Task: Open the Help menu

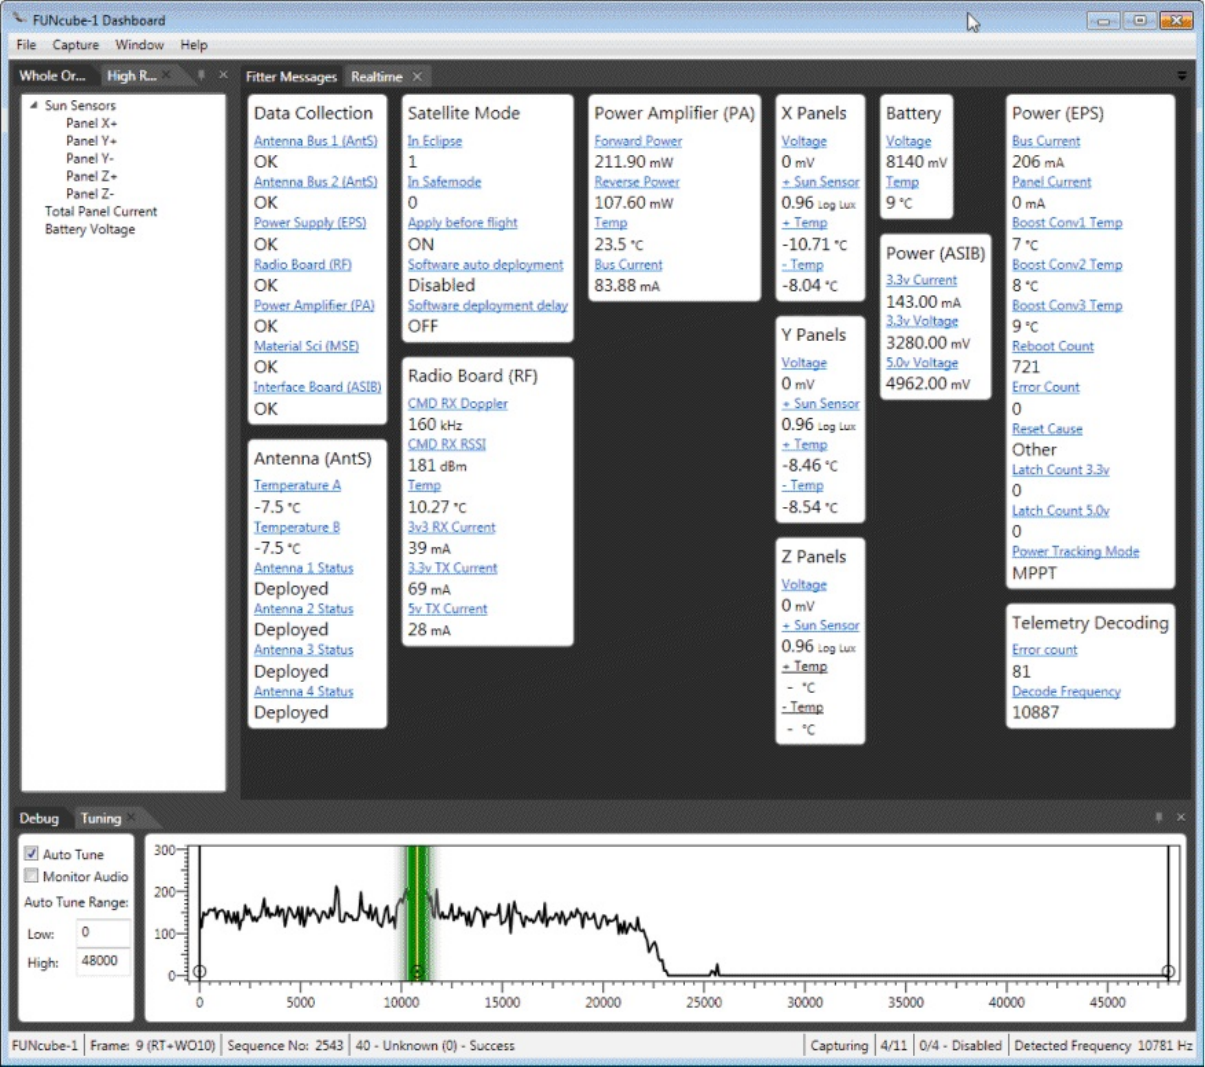Action: [x=194, y=45]
